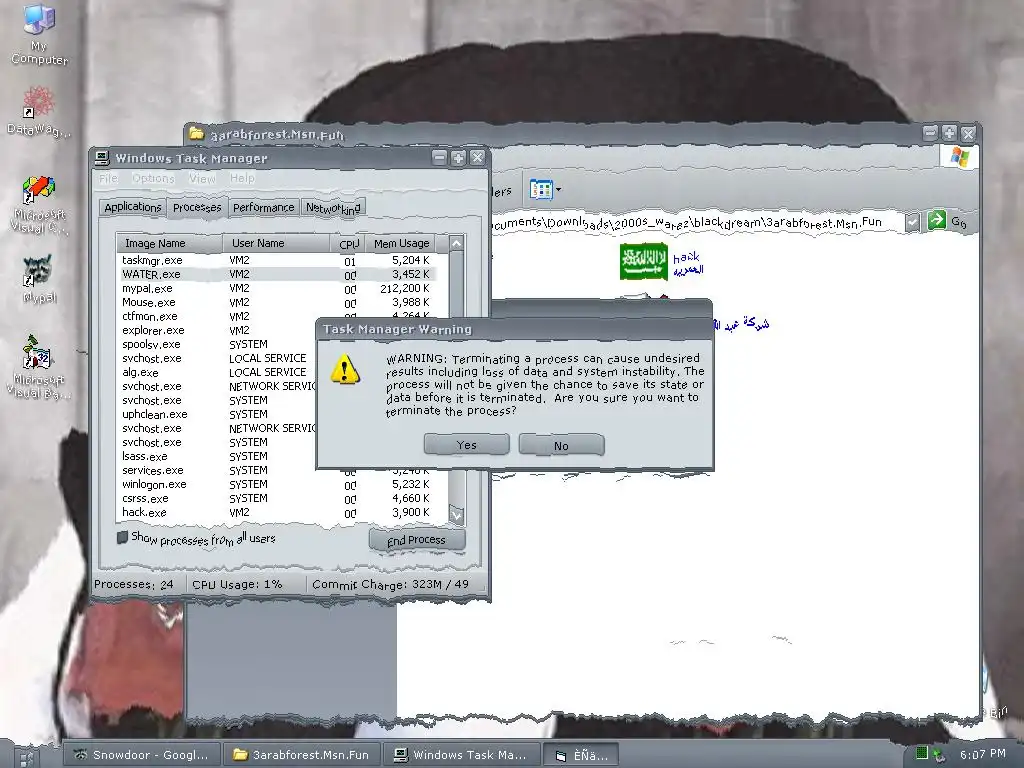
Task: Switch to the Performance tab
Action: click(x=263, y=207)
